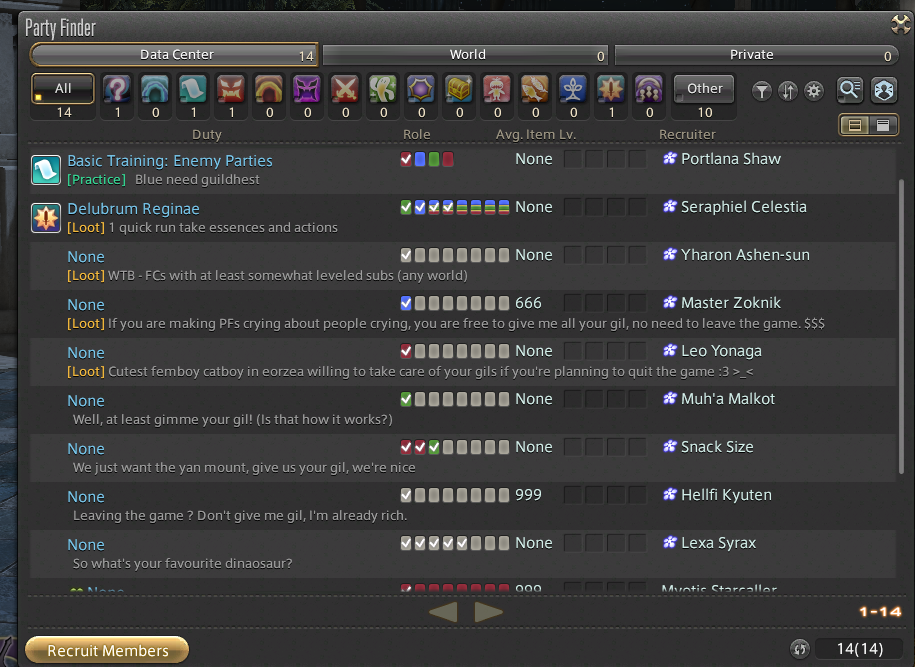Click the Duty column header
The width and height of the screenshot is (915, 667).
(x=207, y=134)
